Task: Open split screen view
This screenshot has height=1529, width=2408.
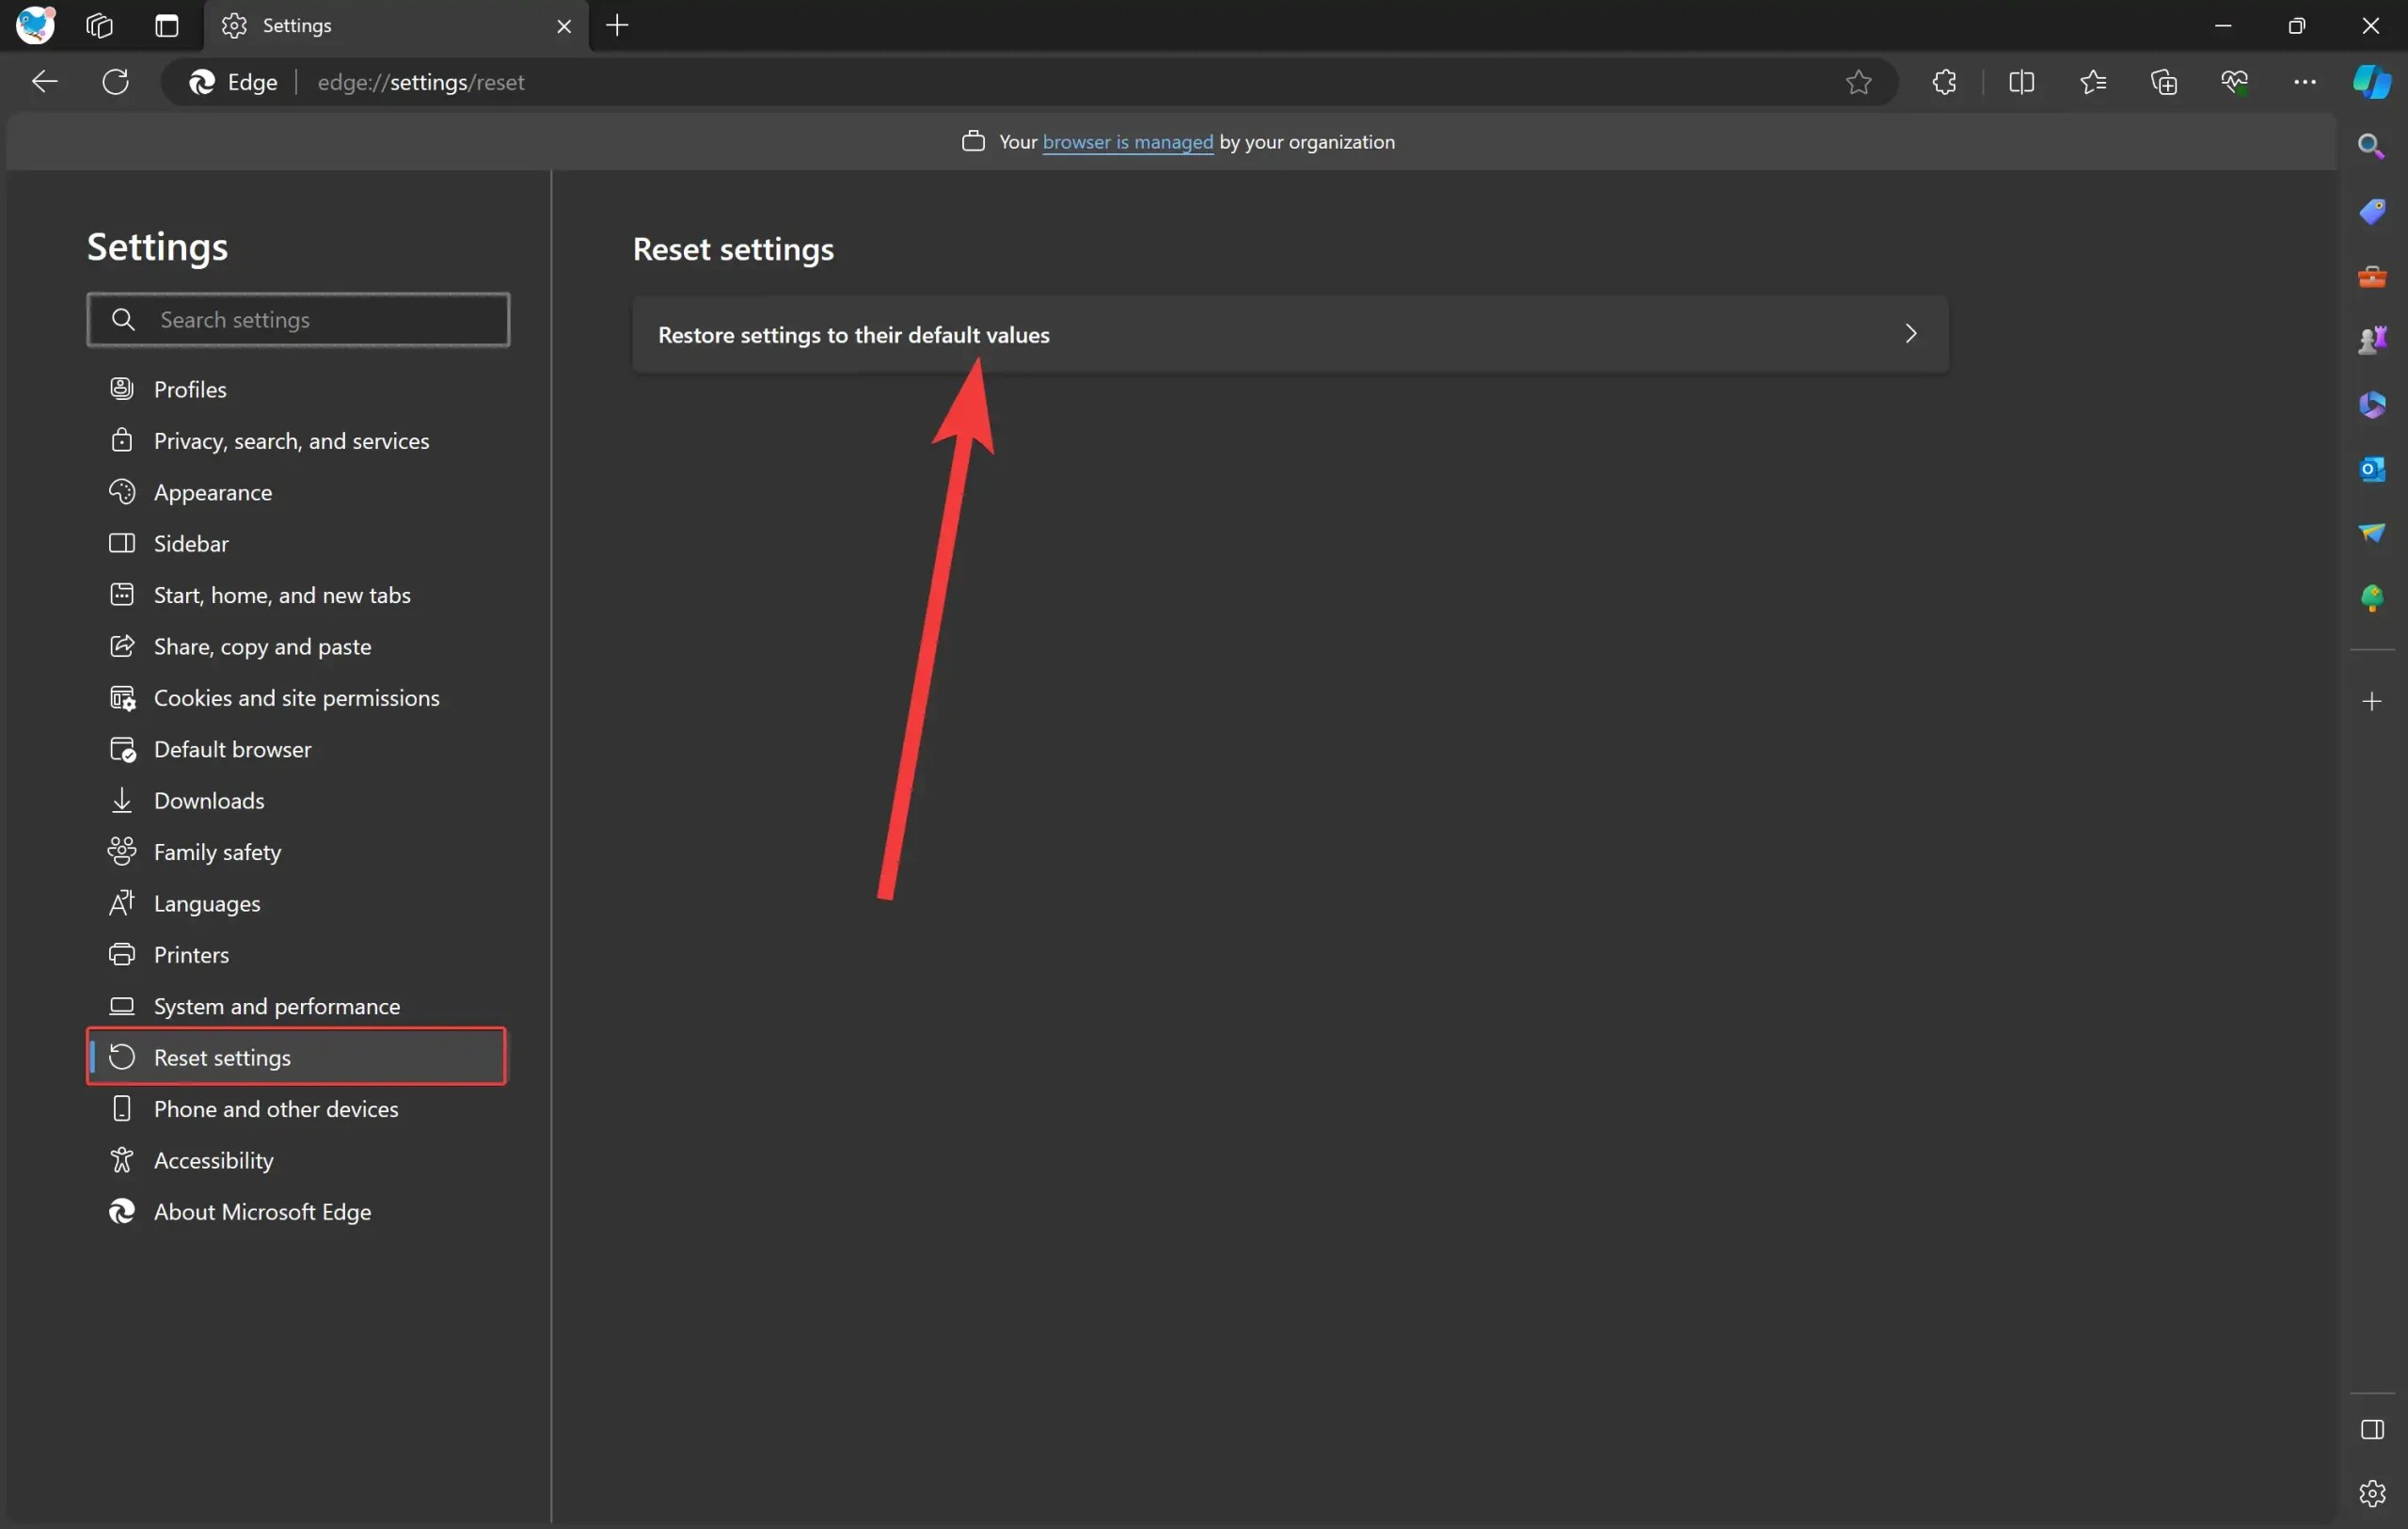Action: pyautogui.click(x=2021, y=82)
